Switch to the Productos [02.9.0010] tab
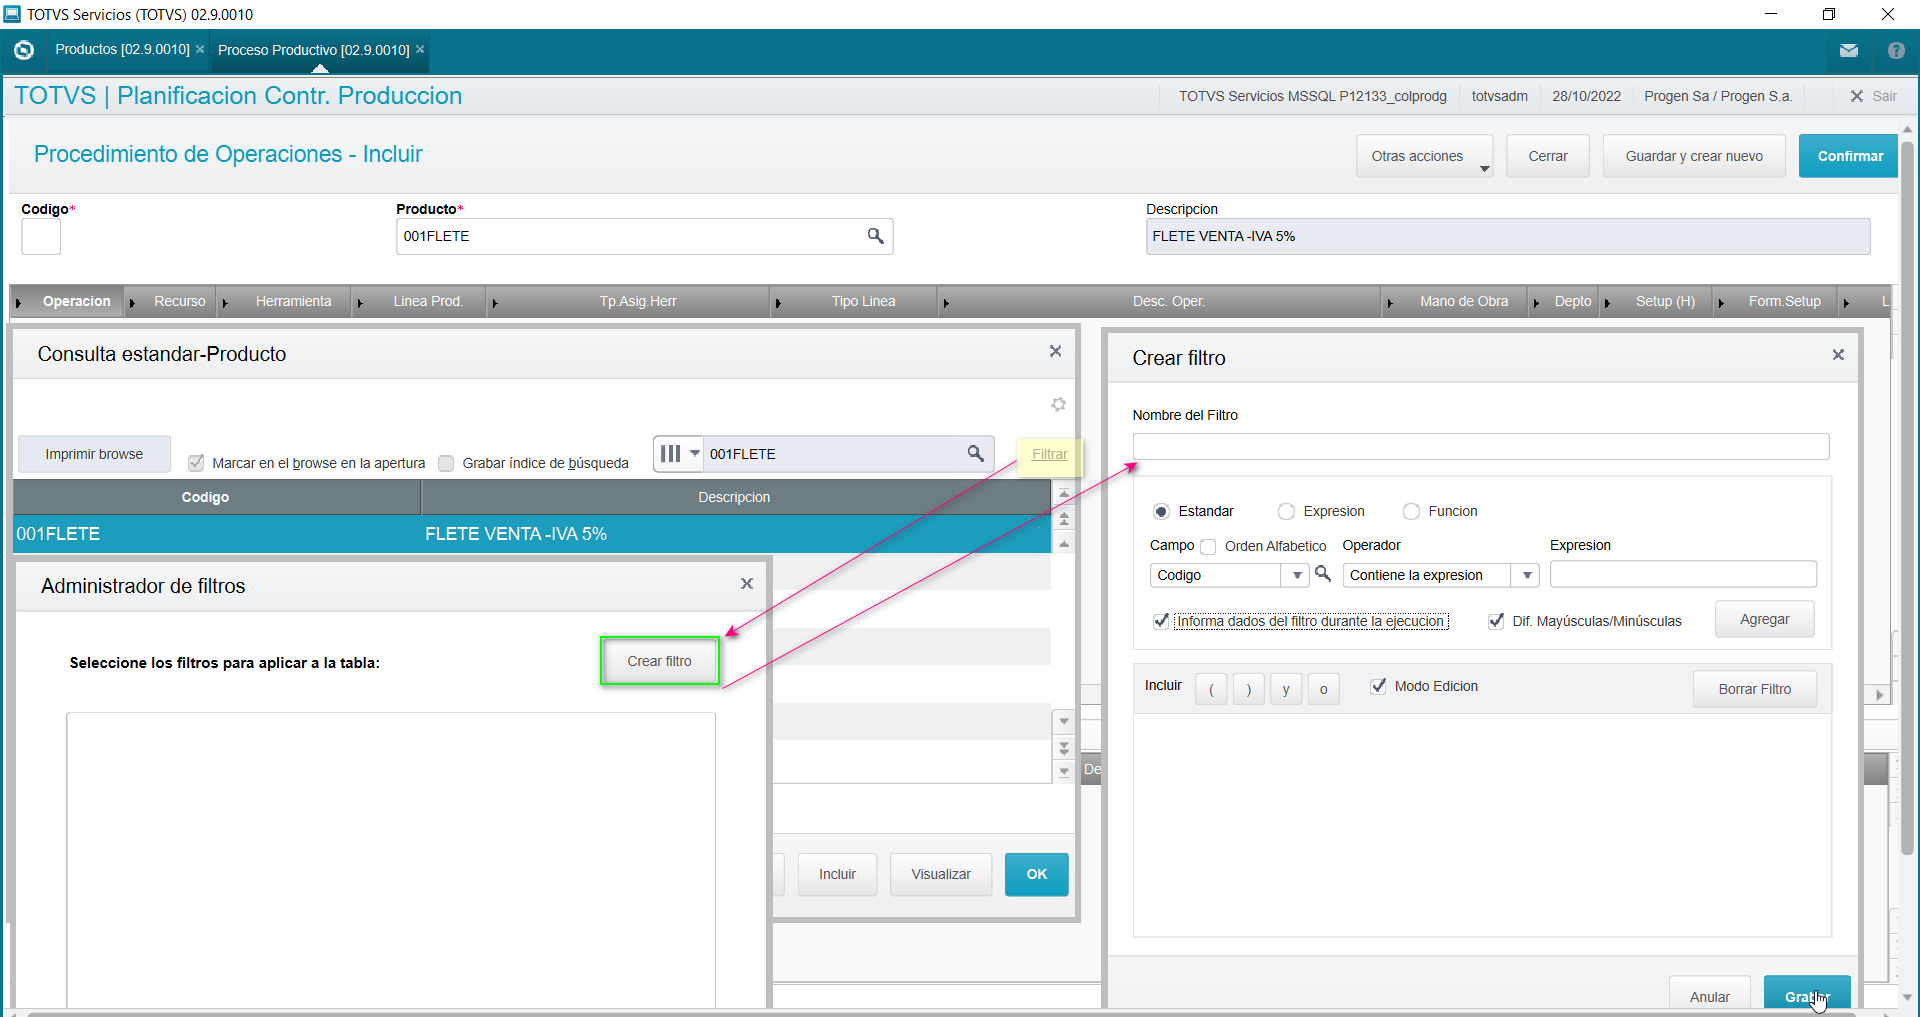Image resolution: width=1920 pixels, height=1017 pixels. (x=122, y=49)
